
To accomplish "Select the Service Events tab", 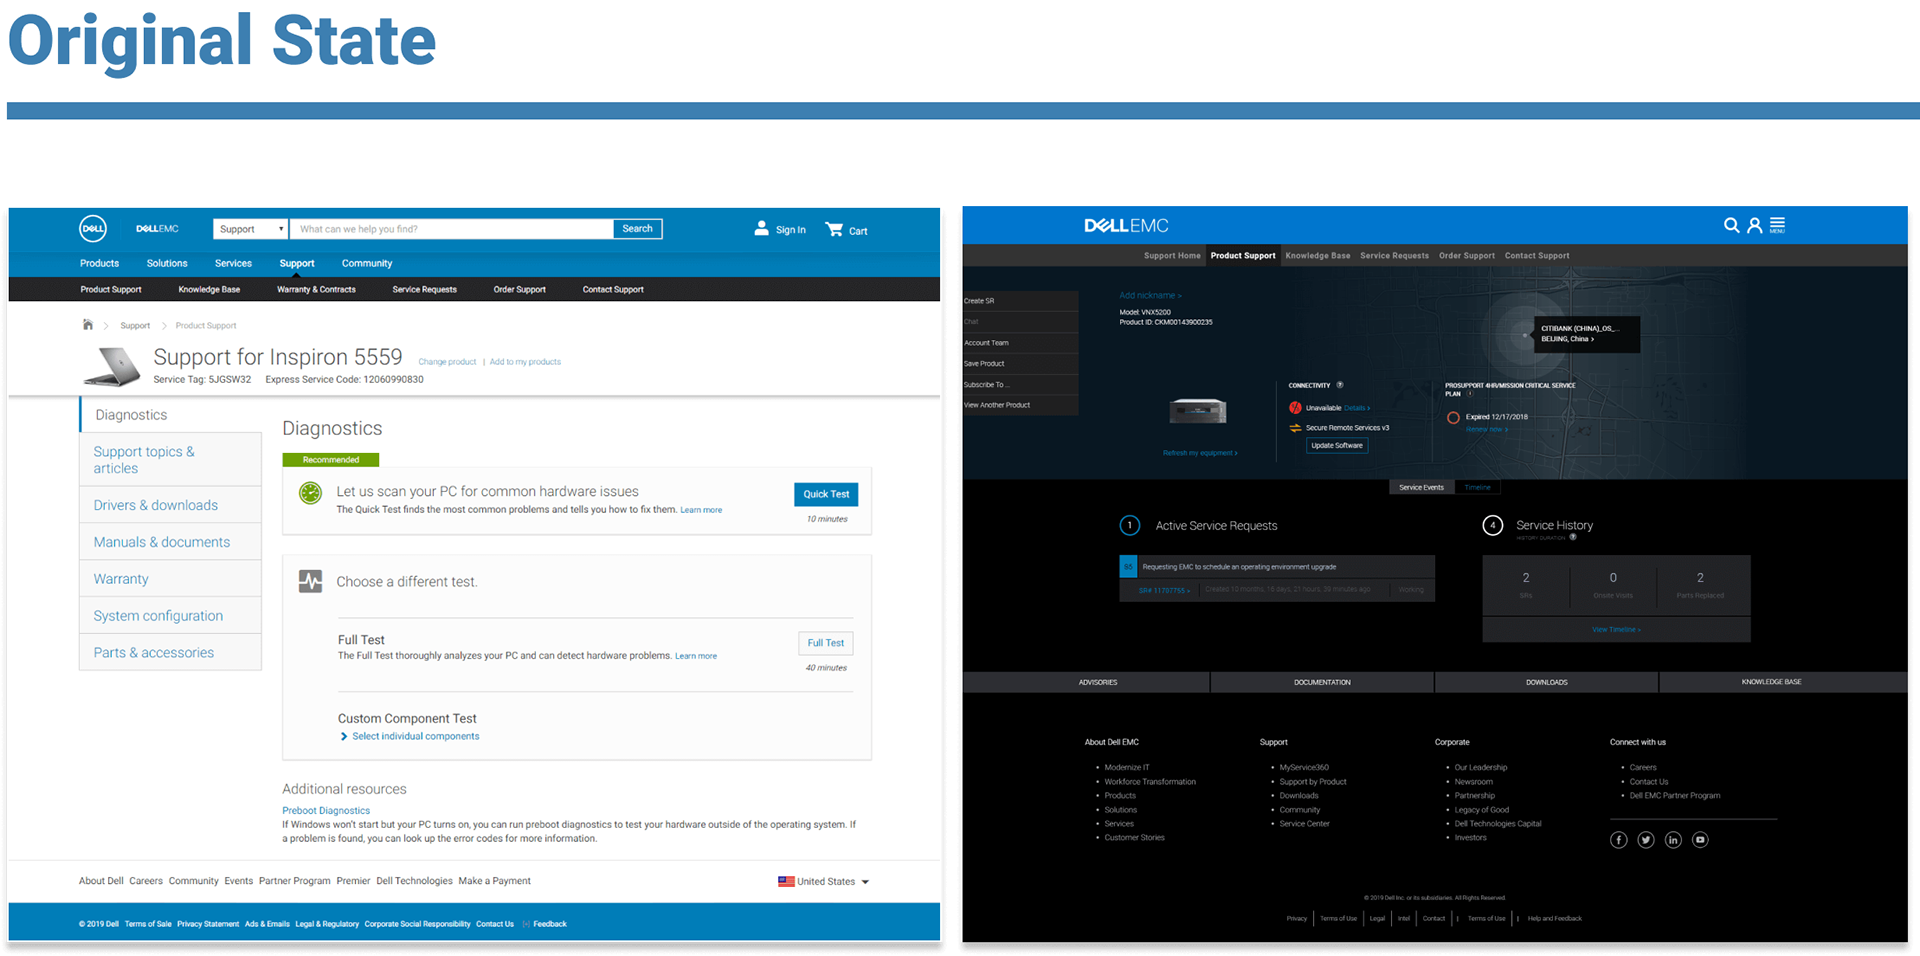I will point(1421,488).
